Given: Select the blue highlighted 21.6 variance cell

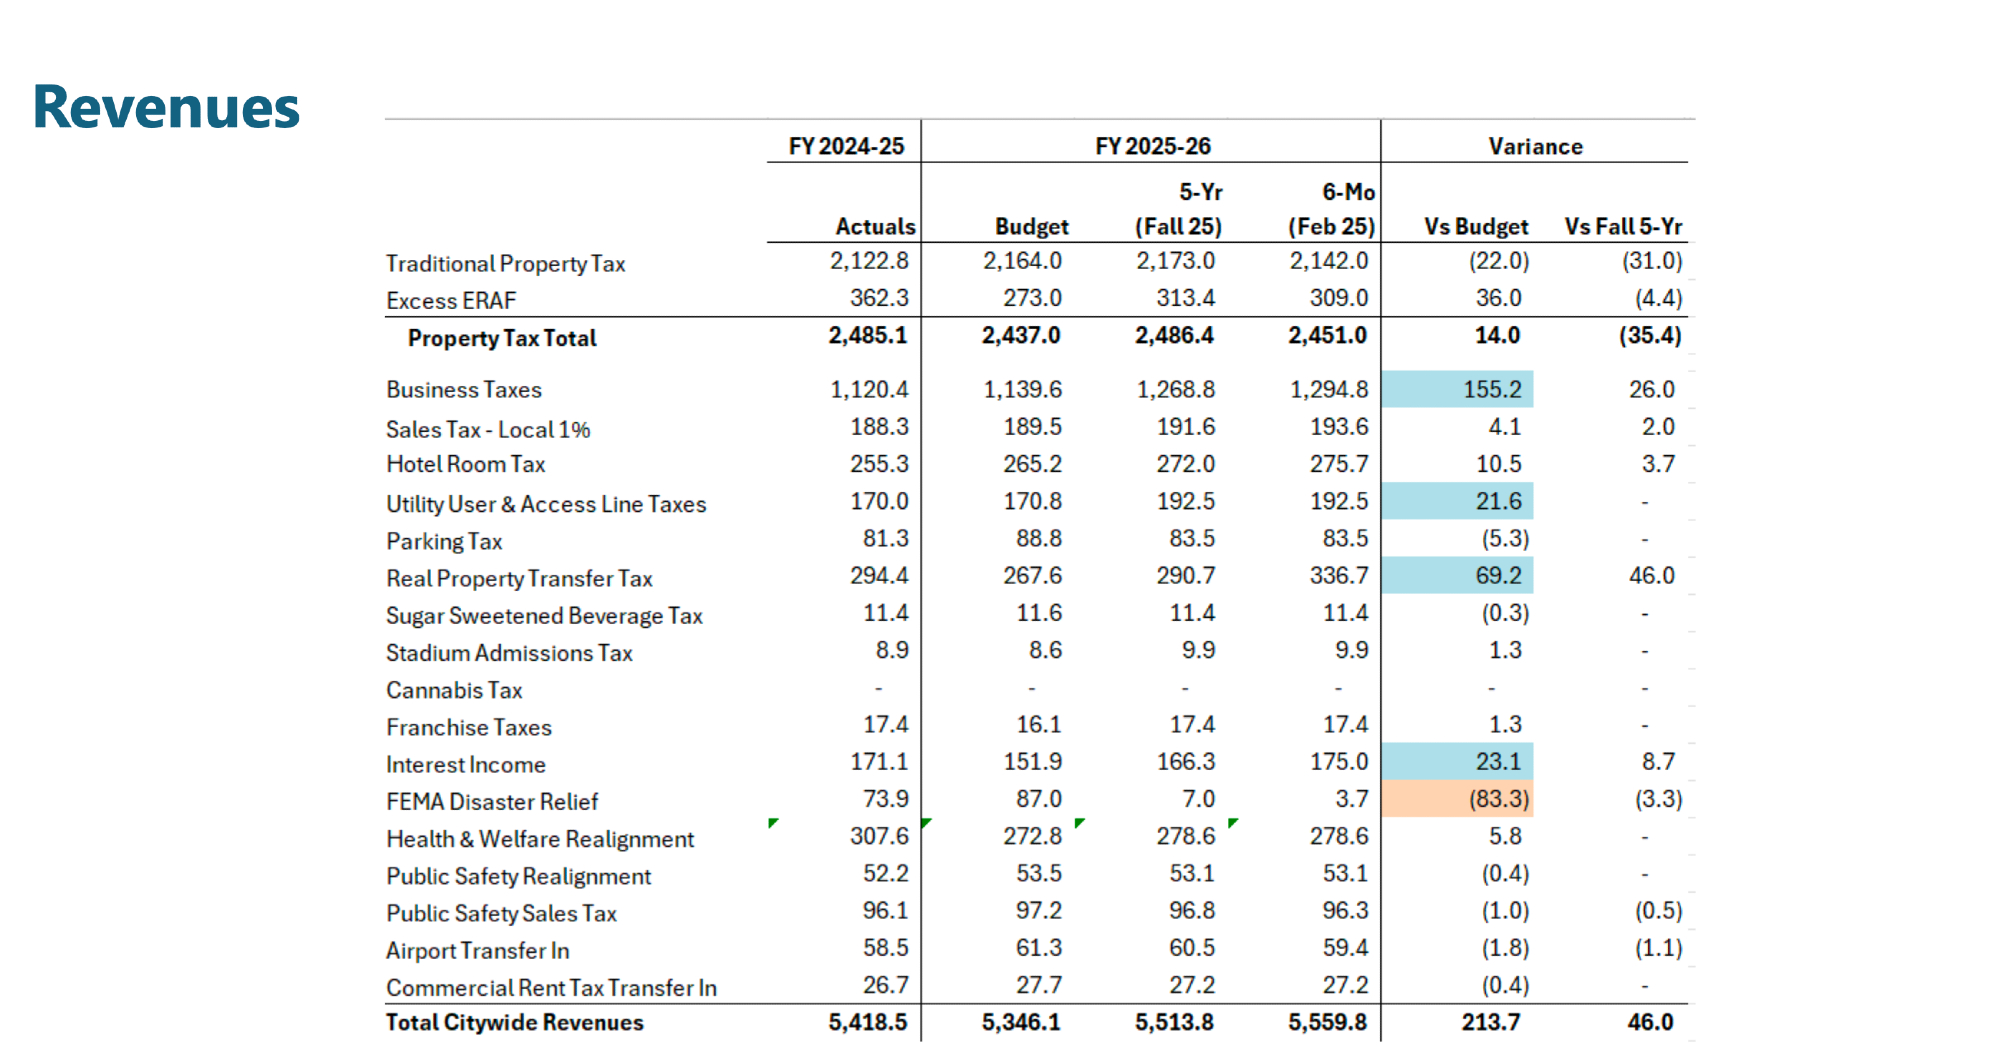Looking at the screenshot, I should click(x=1458, y=501).
